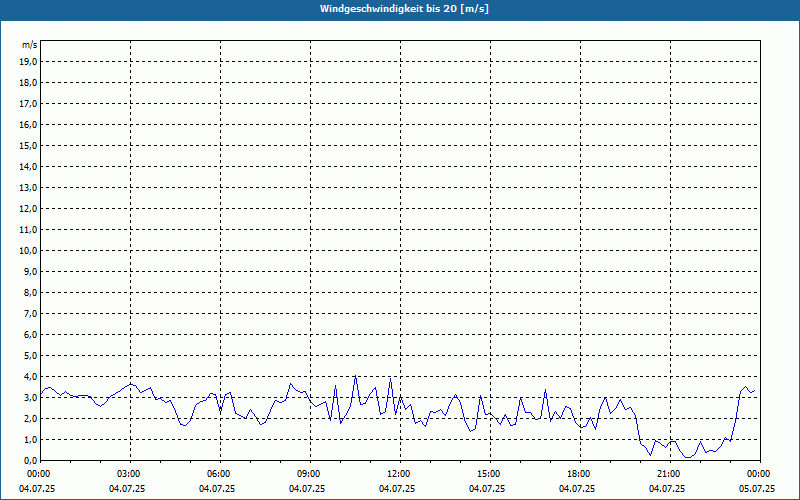Click the 13,0 y-axis label
Image resolution: width=800 pixels, height=500 pixels.
28,187
